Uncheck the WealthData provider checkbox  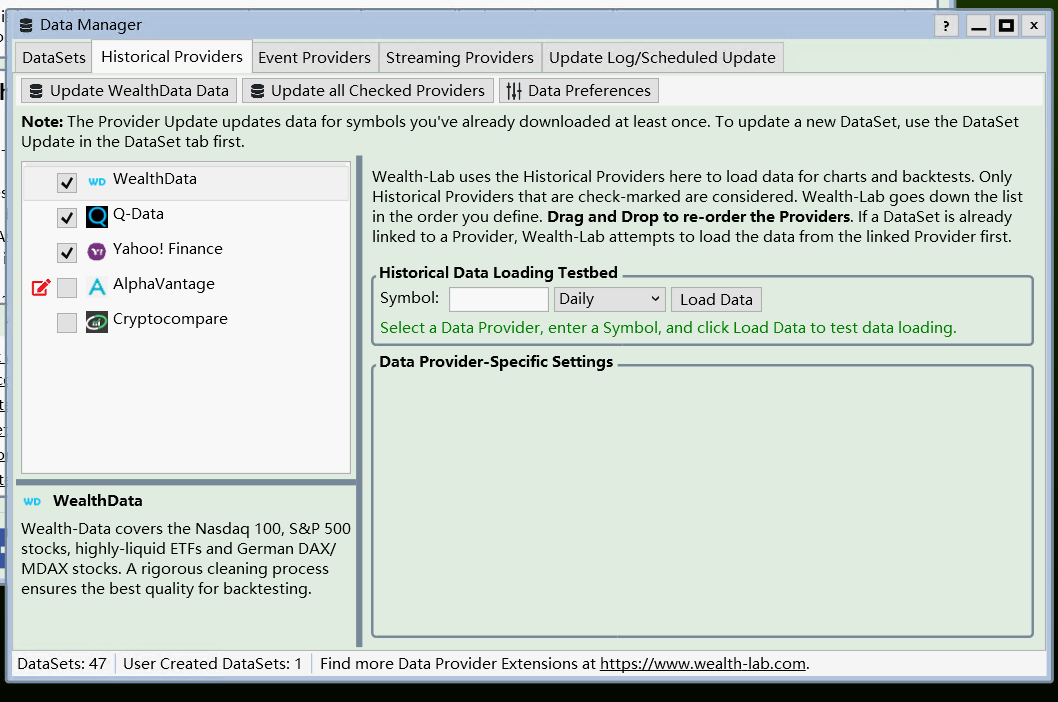(x=66, y=183)
